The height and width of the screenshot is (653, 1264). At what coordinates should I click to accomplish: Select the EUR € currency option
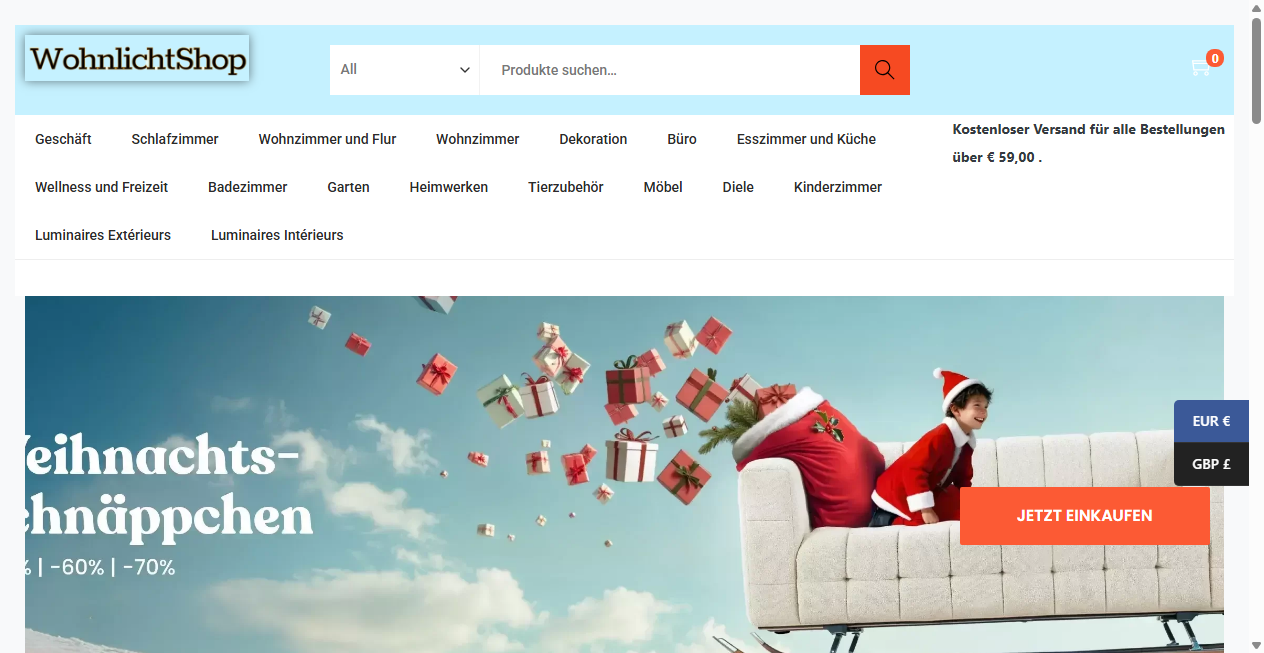pyautogui.click(x=1211, y=420)
